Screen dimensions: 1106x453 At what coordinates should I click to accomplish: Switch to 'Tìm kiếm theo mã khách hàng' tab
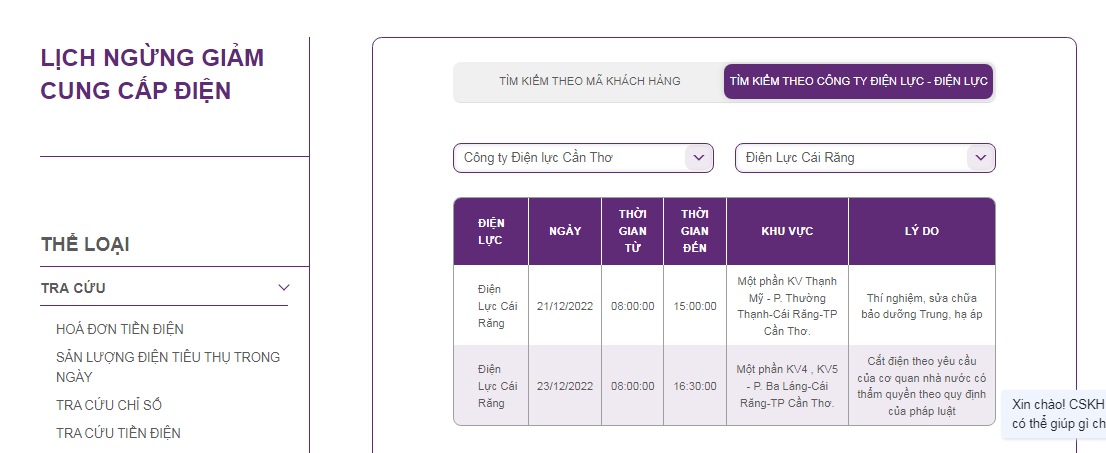click(x=589, y=81)
